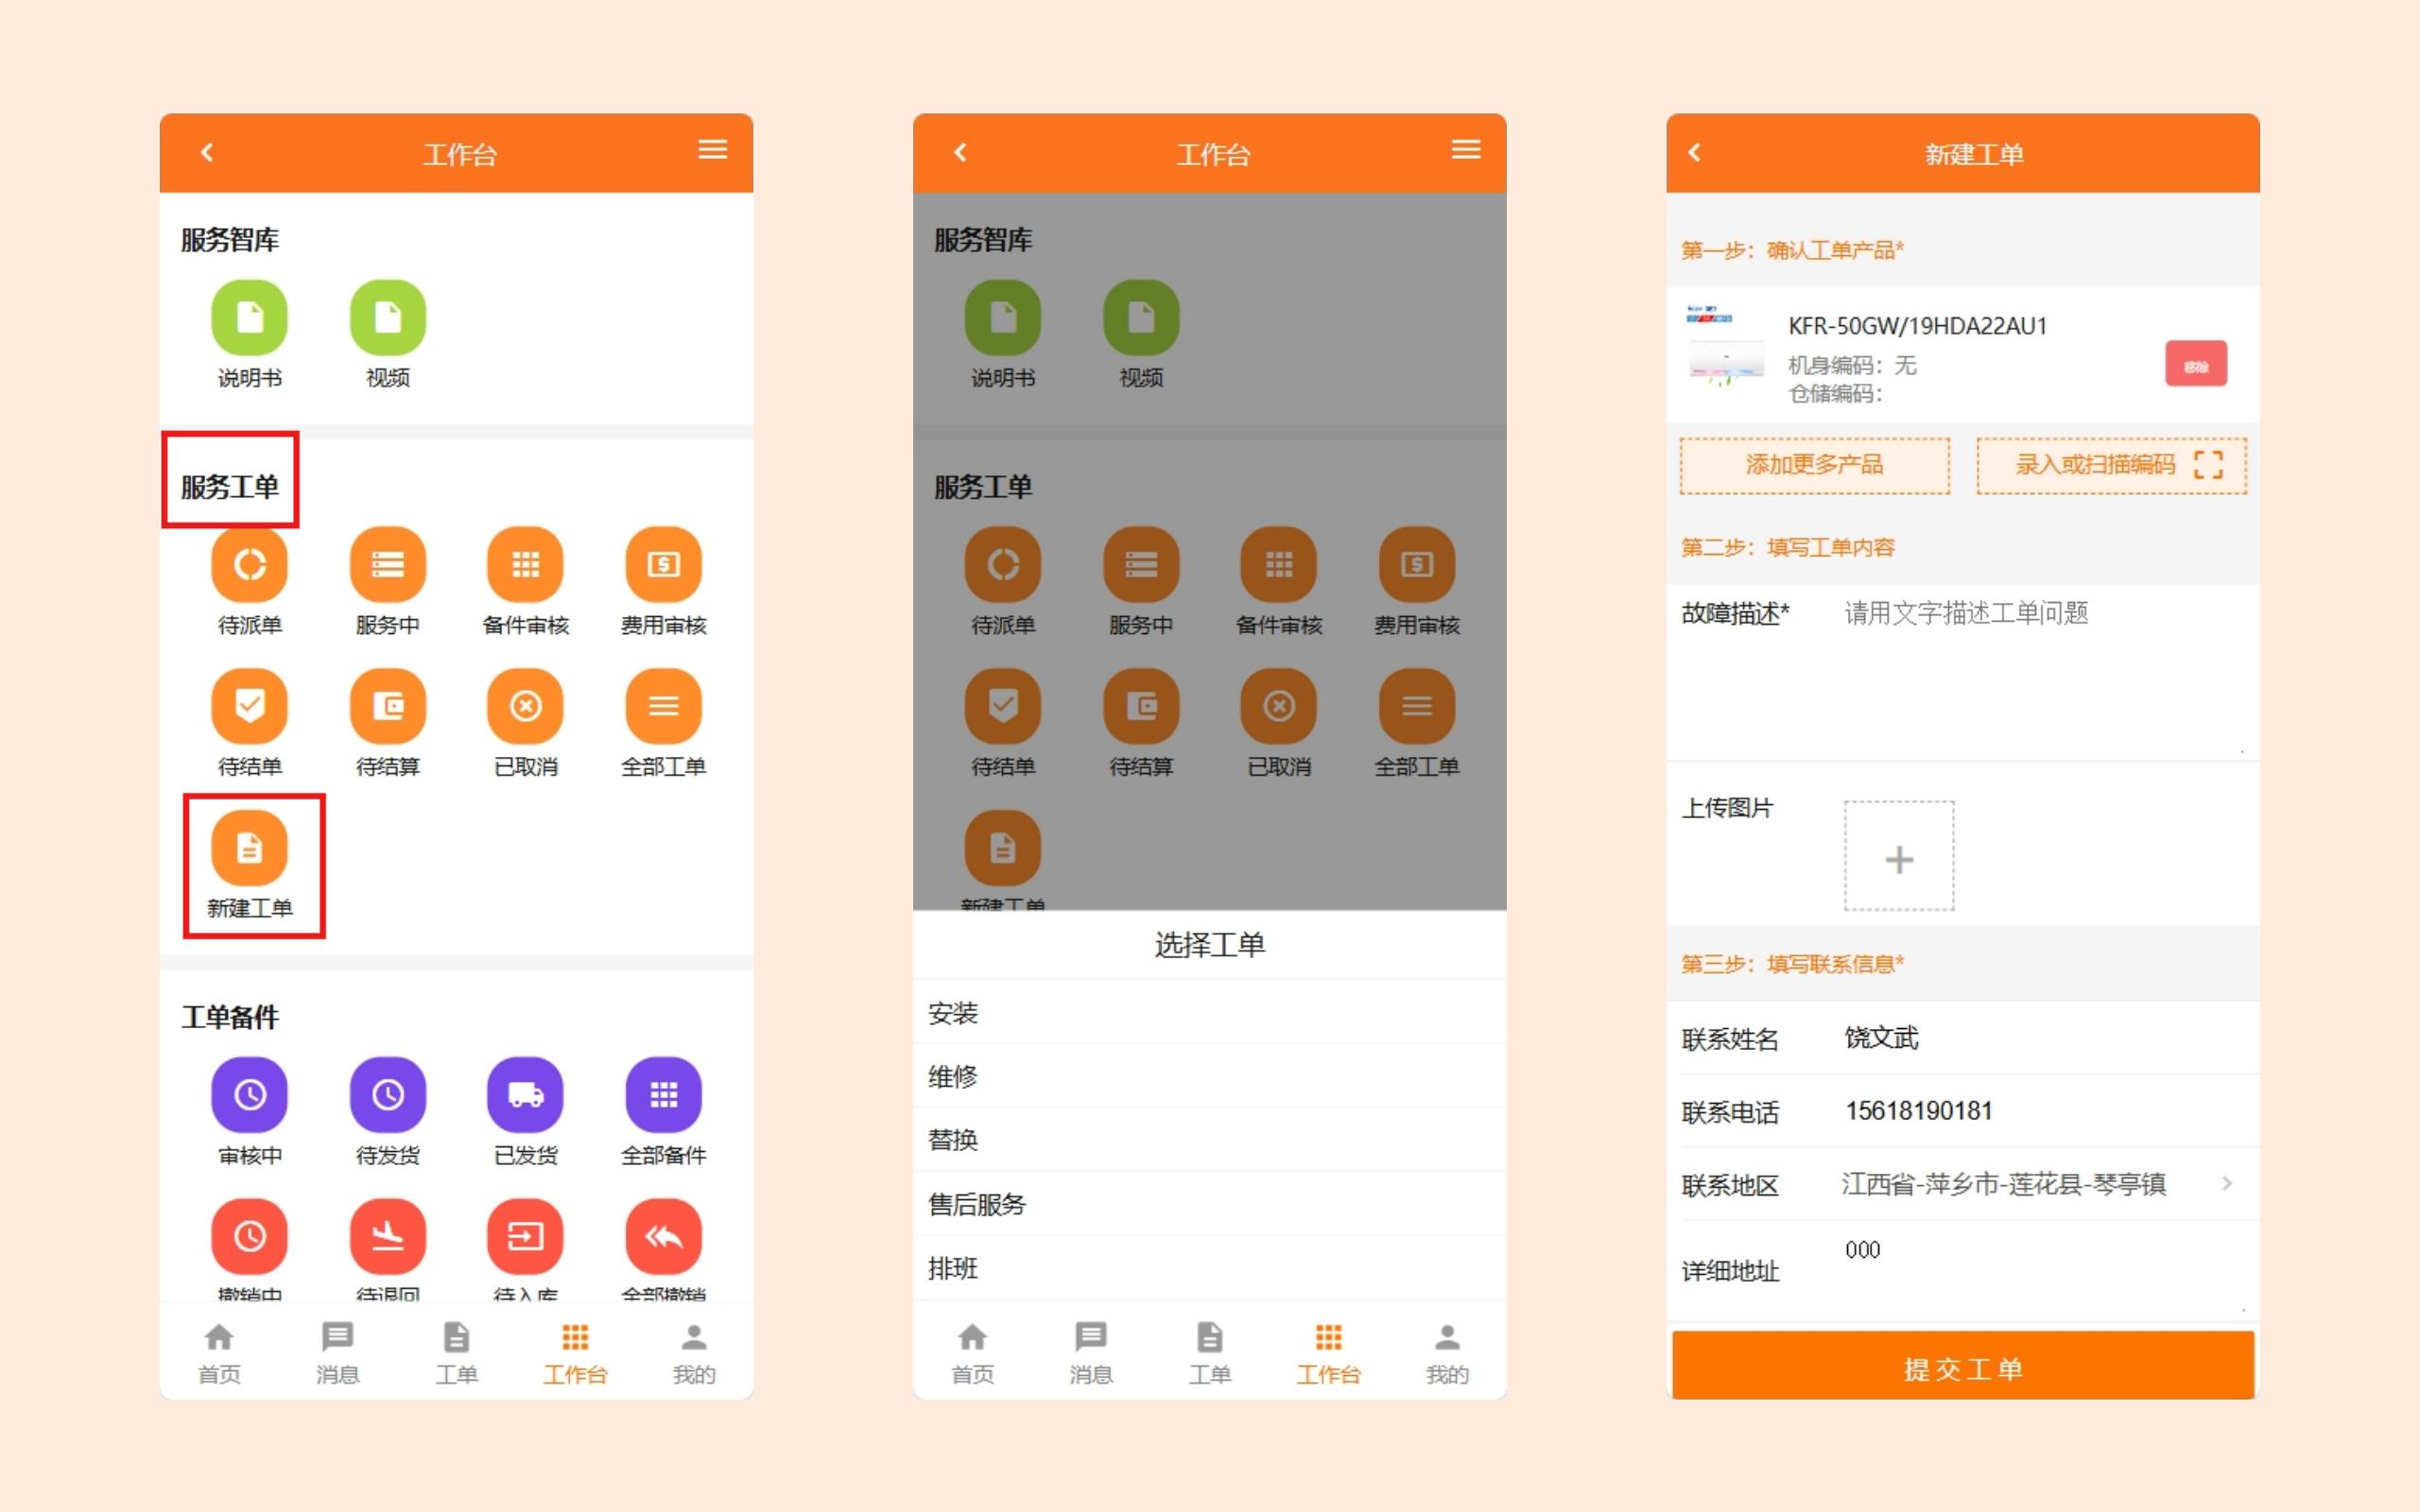Screen dimensions: 2420x1512
Task: Select 维修 in 选择工单 sheet
Action: (x=1209, y=1077)
